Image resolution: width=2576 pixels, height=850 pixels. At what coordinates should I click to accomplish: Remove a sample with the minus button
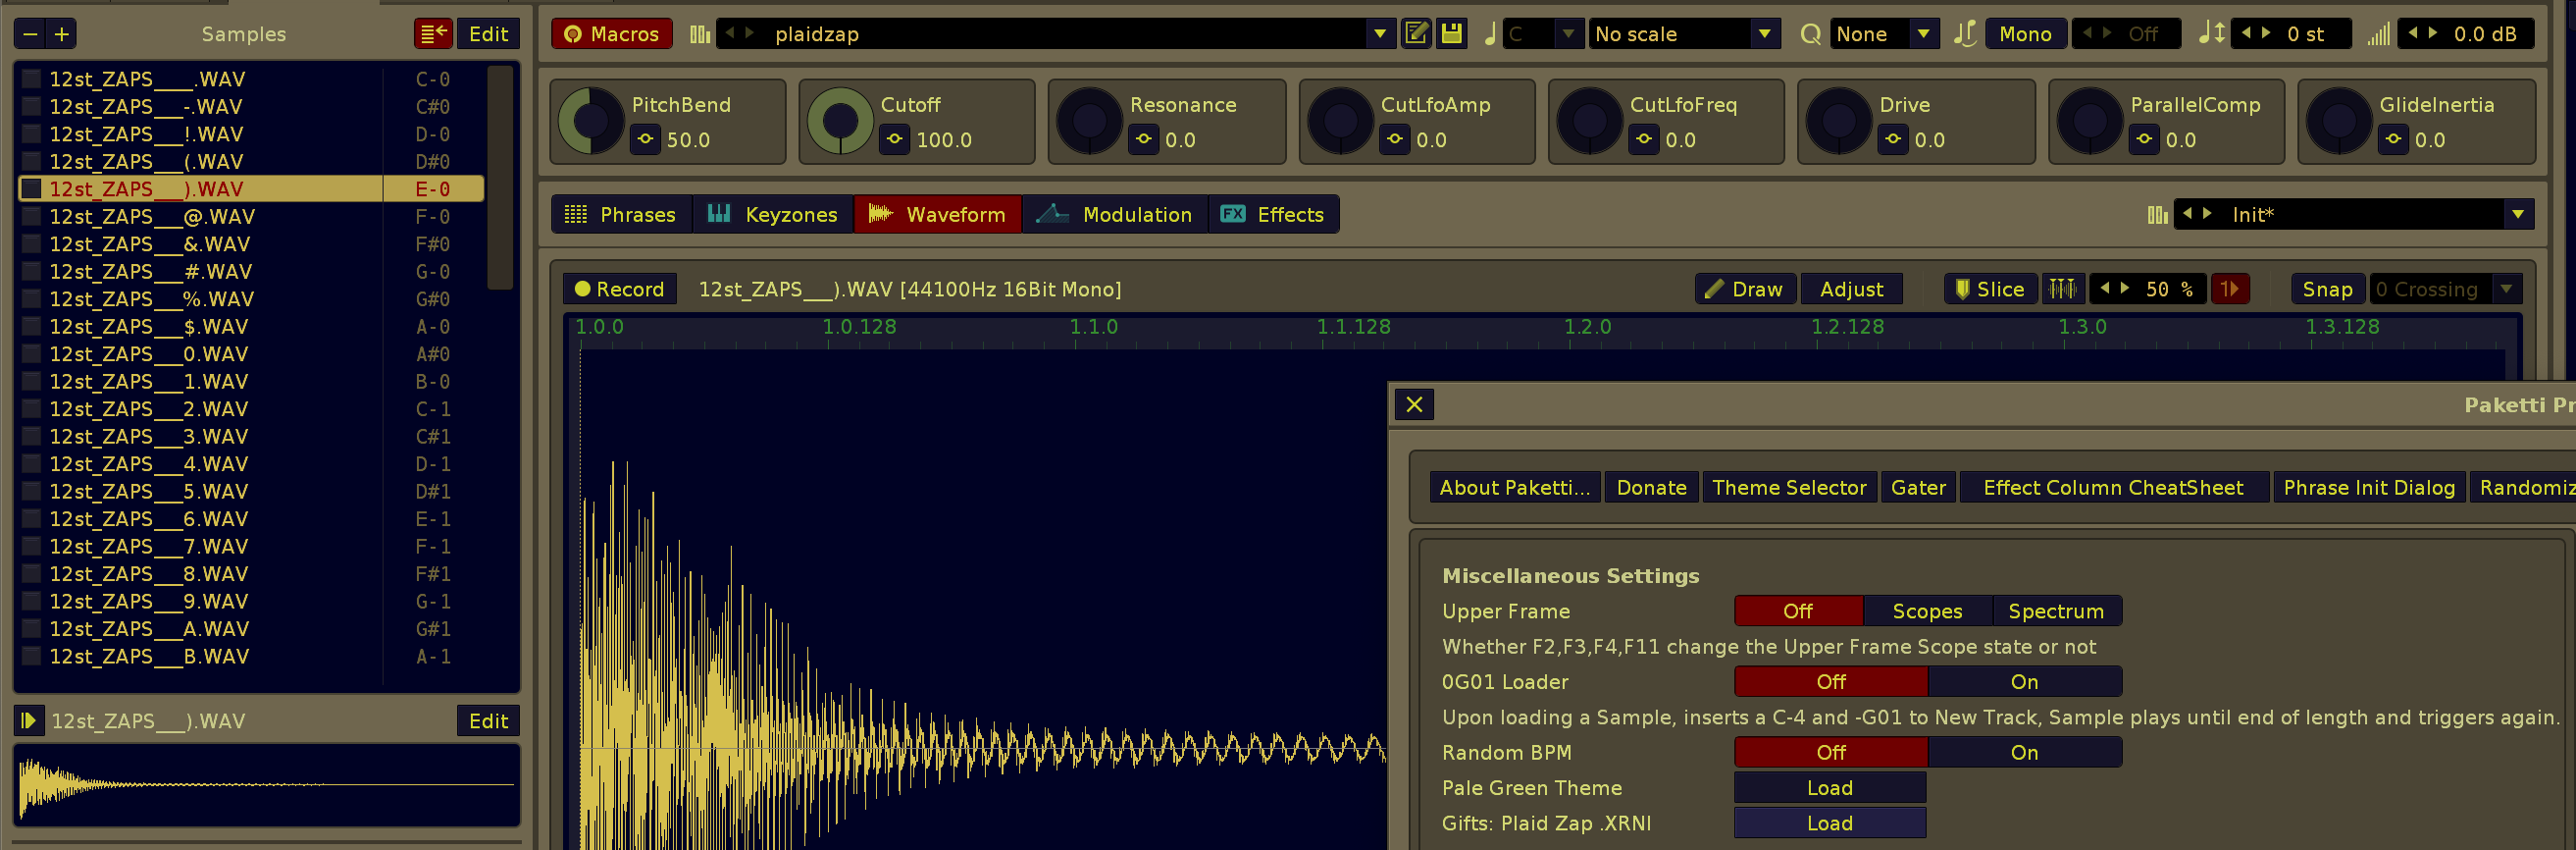pyautogui.click(x=30, y=34)
